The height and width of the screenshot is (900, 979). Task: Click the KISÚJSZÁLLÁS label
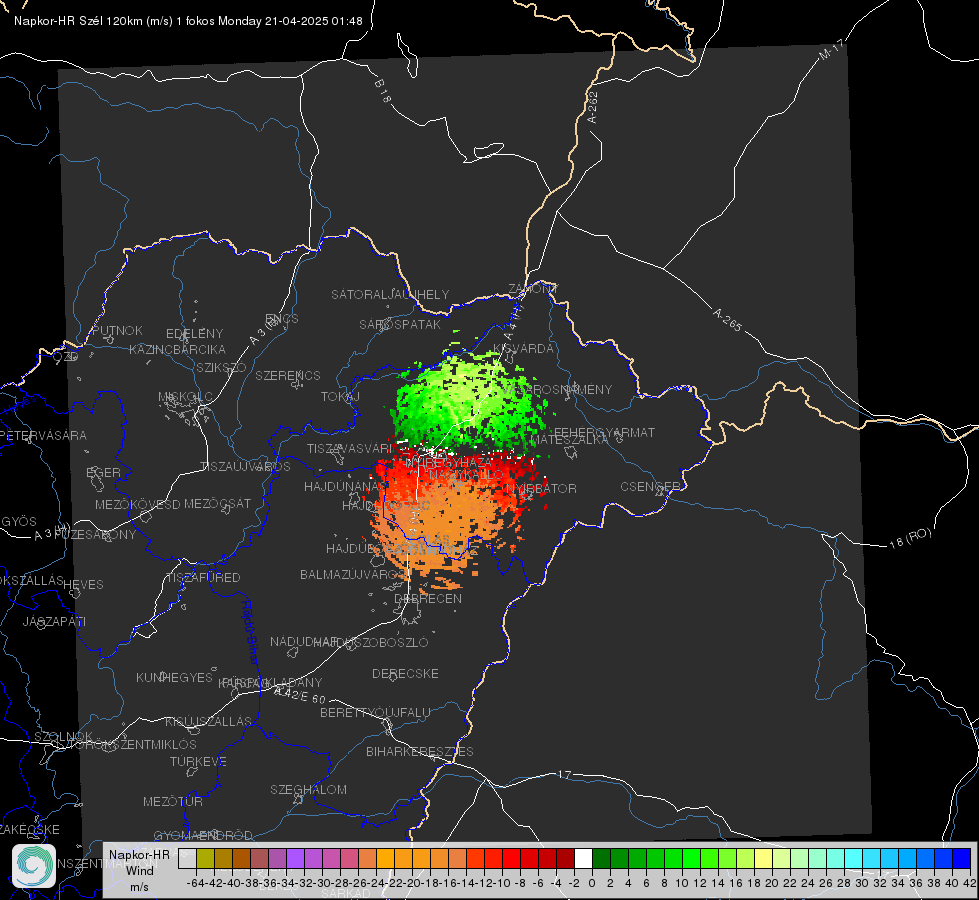coord(209,721)
